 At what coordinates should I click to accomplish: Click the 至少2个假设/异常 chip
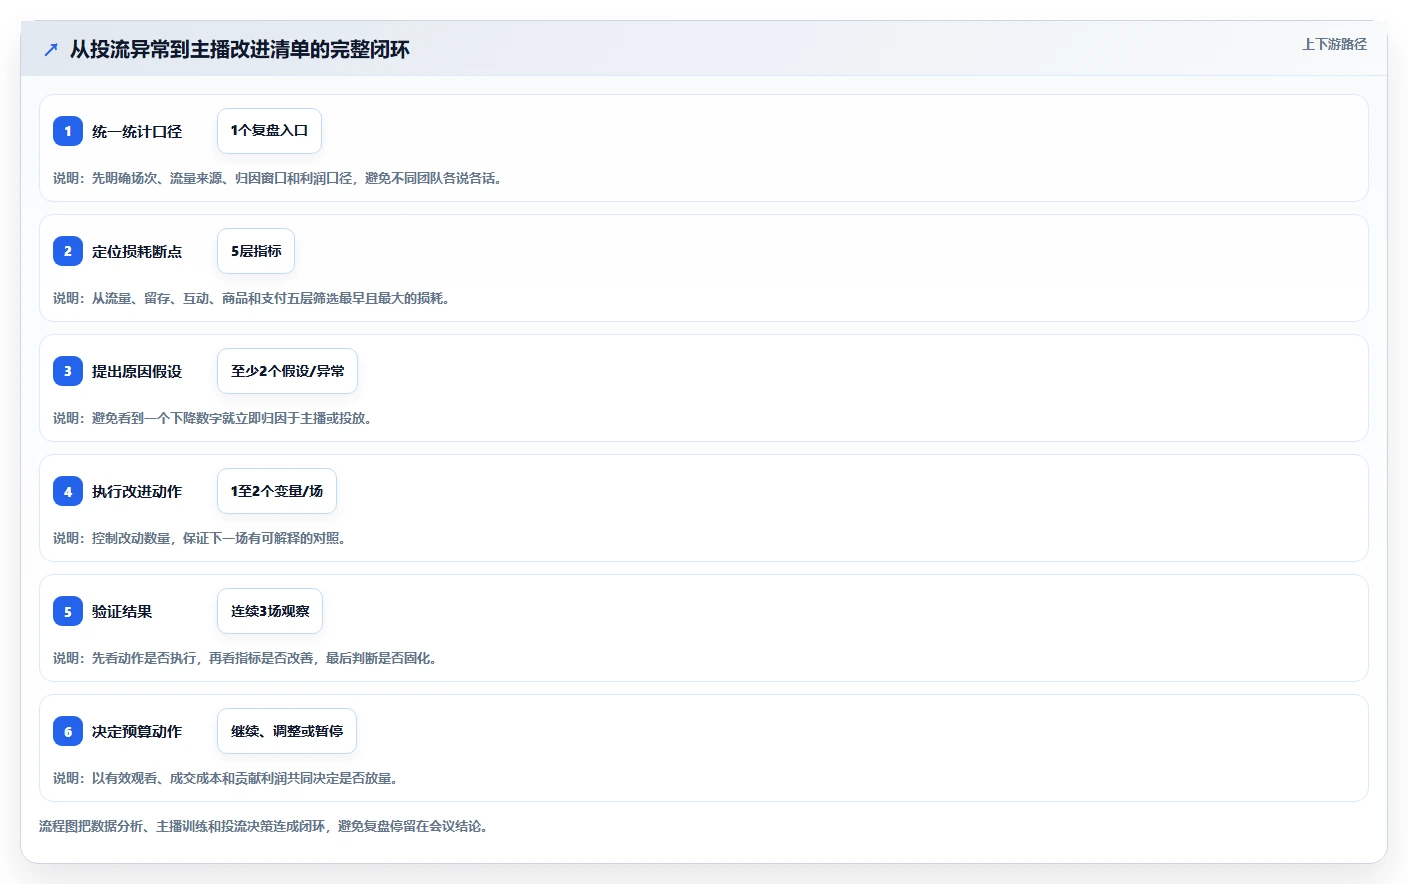pyautogui.click(x=287, y=371)
